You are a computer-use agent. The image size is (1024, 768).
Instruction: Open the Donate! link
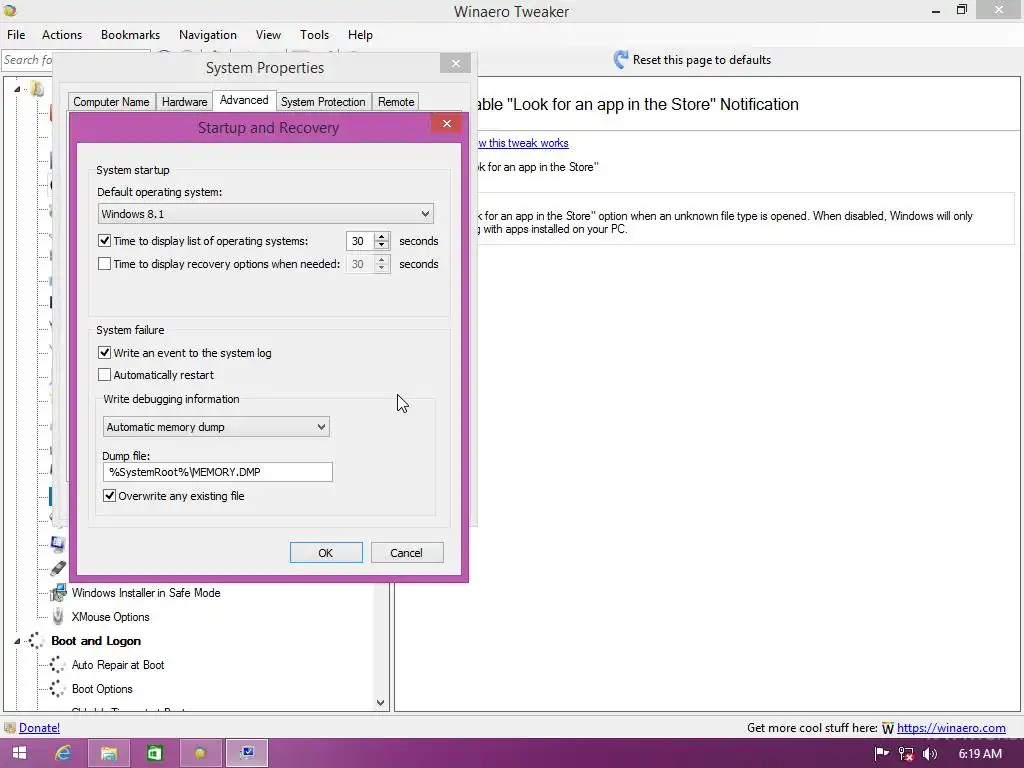click(39, 728)
